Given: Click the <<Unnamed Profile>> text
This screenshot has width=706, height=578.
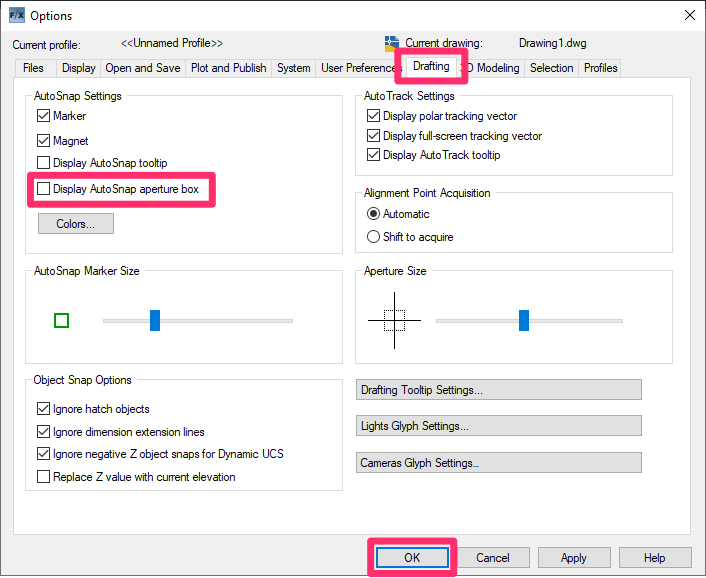Looking at the screenshot, I should click(x=172, y=43).
